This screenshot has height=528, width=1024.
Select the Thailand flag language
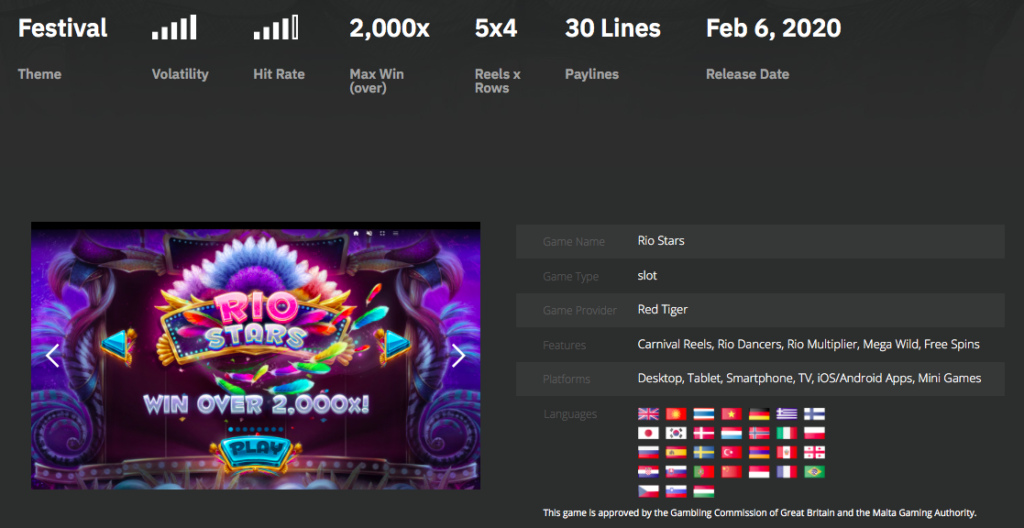(703, 414)
